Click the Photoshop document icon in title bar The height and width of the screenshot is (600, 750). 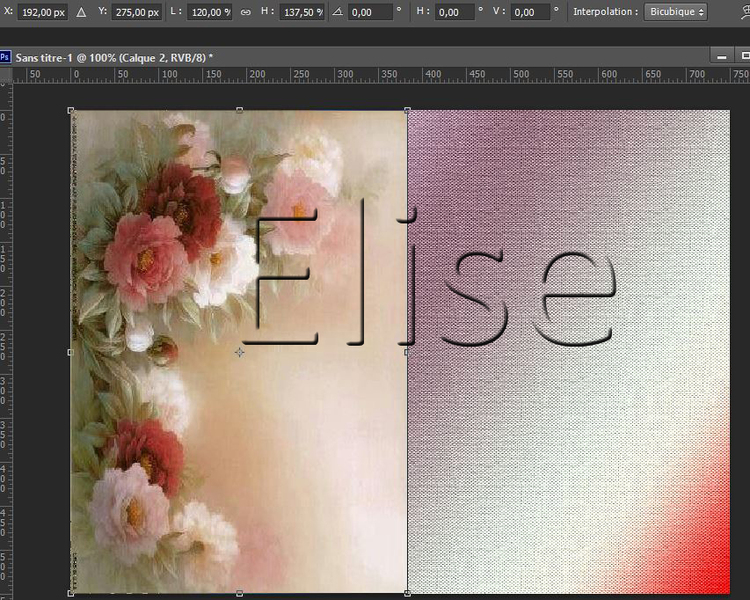(6, 58)
